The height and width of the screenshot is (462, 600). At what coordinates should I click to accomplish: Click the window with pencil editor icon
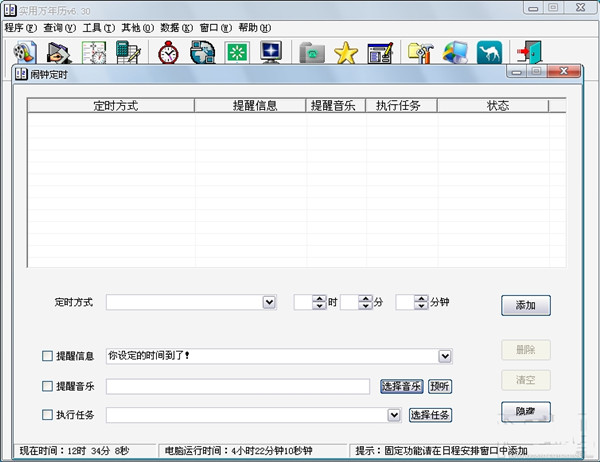[x=380, y=52]
